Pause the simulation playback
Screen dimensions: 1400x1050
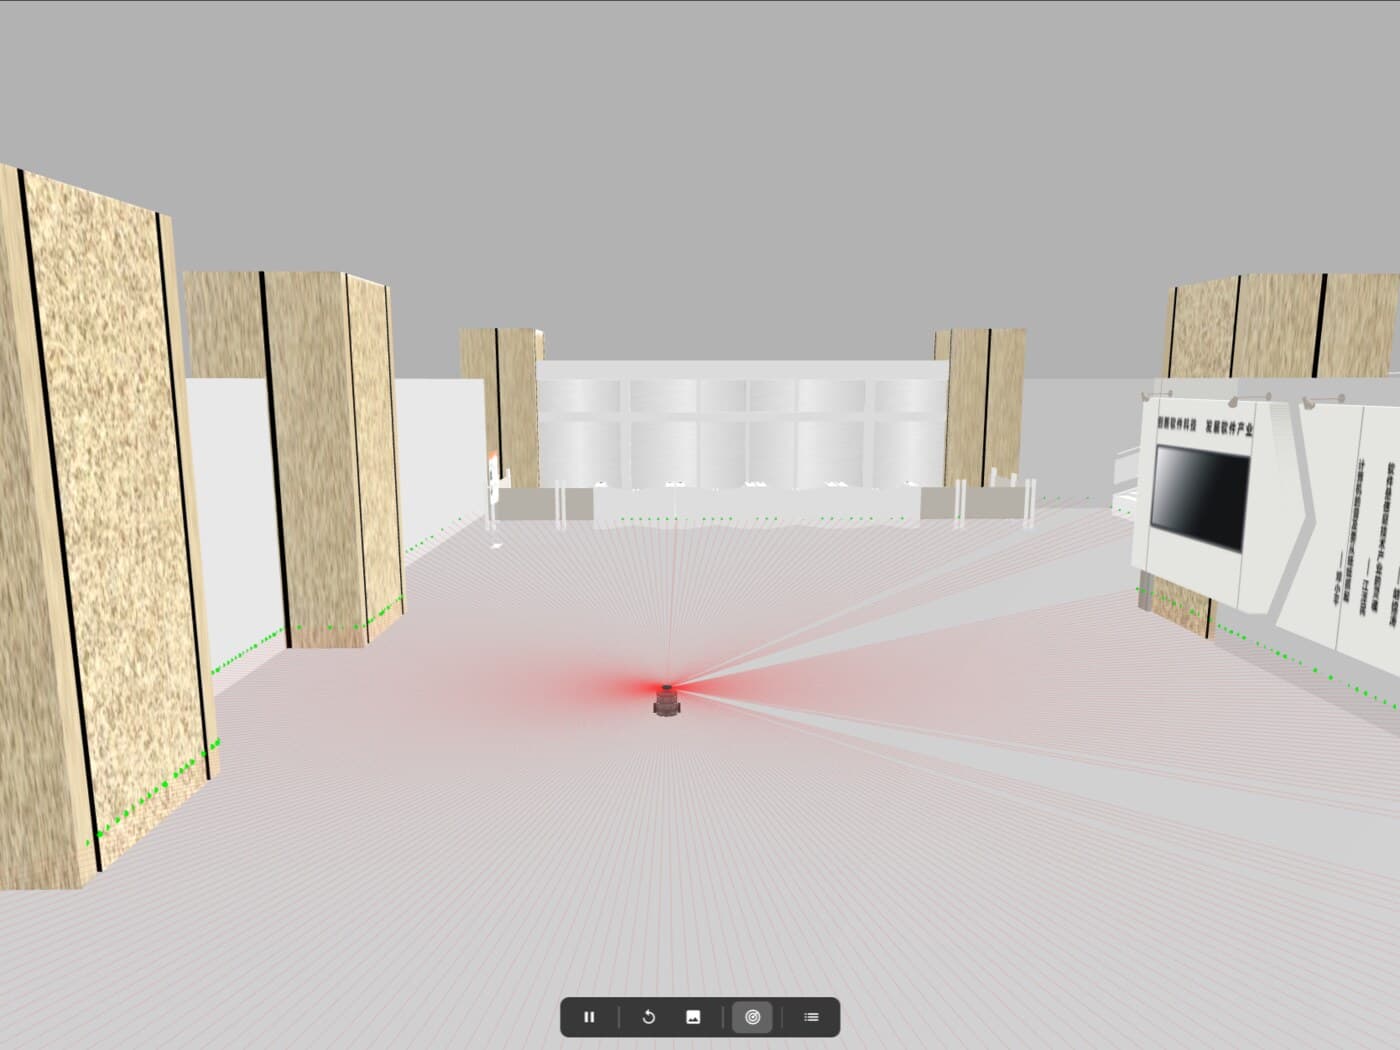coord(589,1017)
